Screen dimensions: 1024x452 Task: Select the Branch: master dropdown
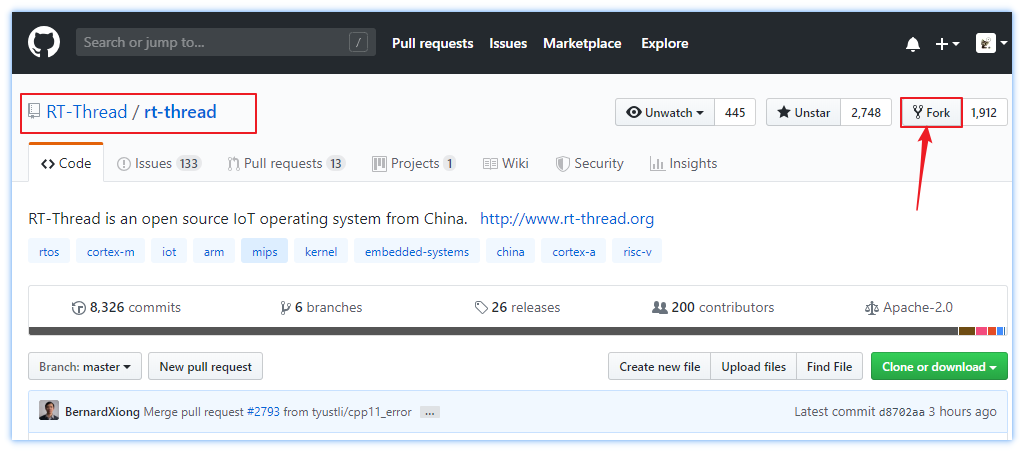click(x=85, y=367)
